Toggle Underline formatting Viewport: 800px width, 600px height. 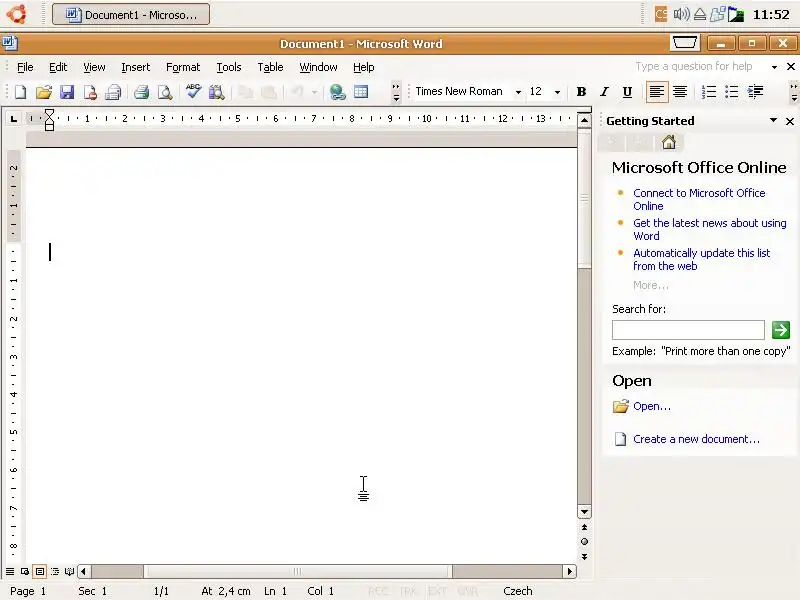pyautogui.click(x=627, y=92)
